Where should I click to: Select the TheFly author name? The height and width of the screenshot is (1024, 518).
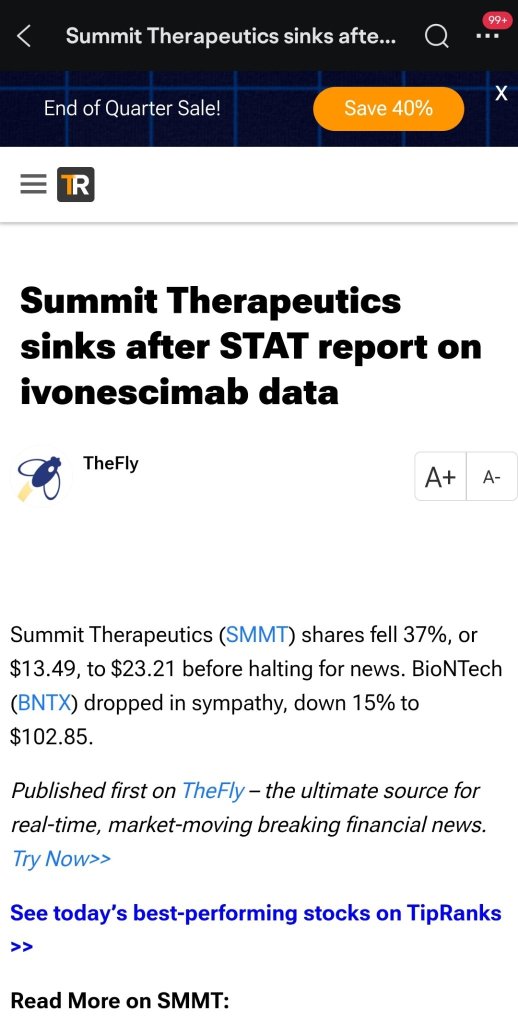click(x=111, y=463)
